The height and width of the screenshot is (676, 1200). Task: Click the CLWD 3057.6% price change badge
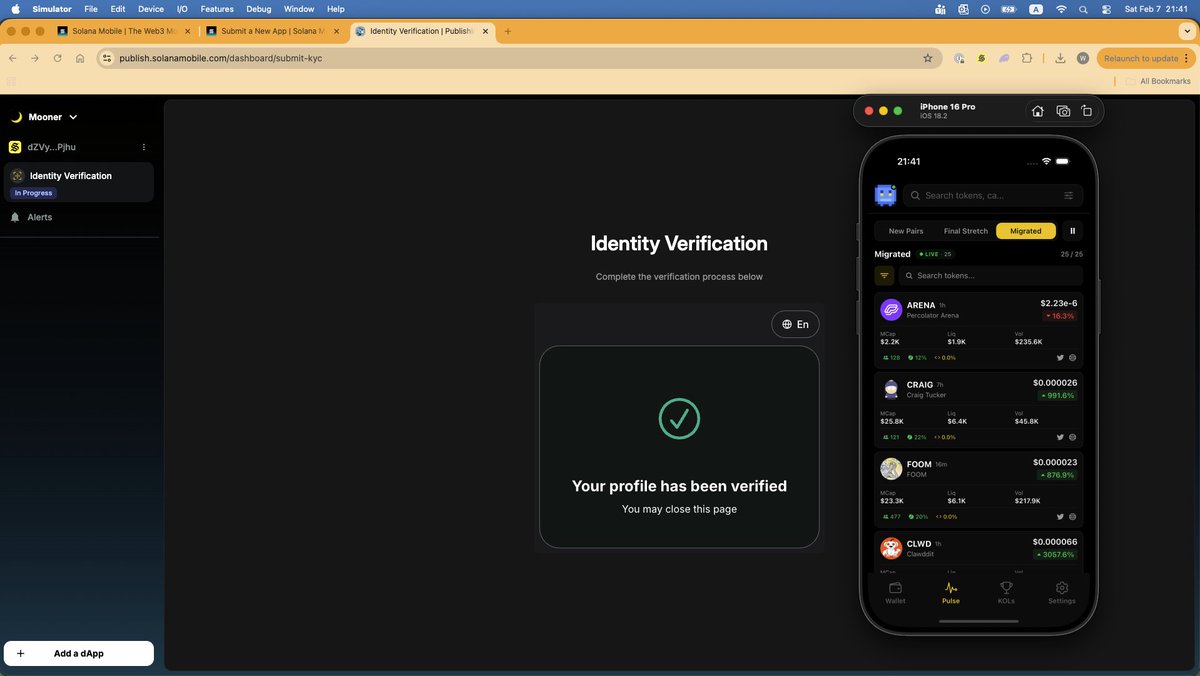tap(1055, 554)
